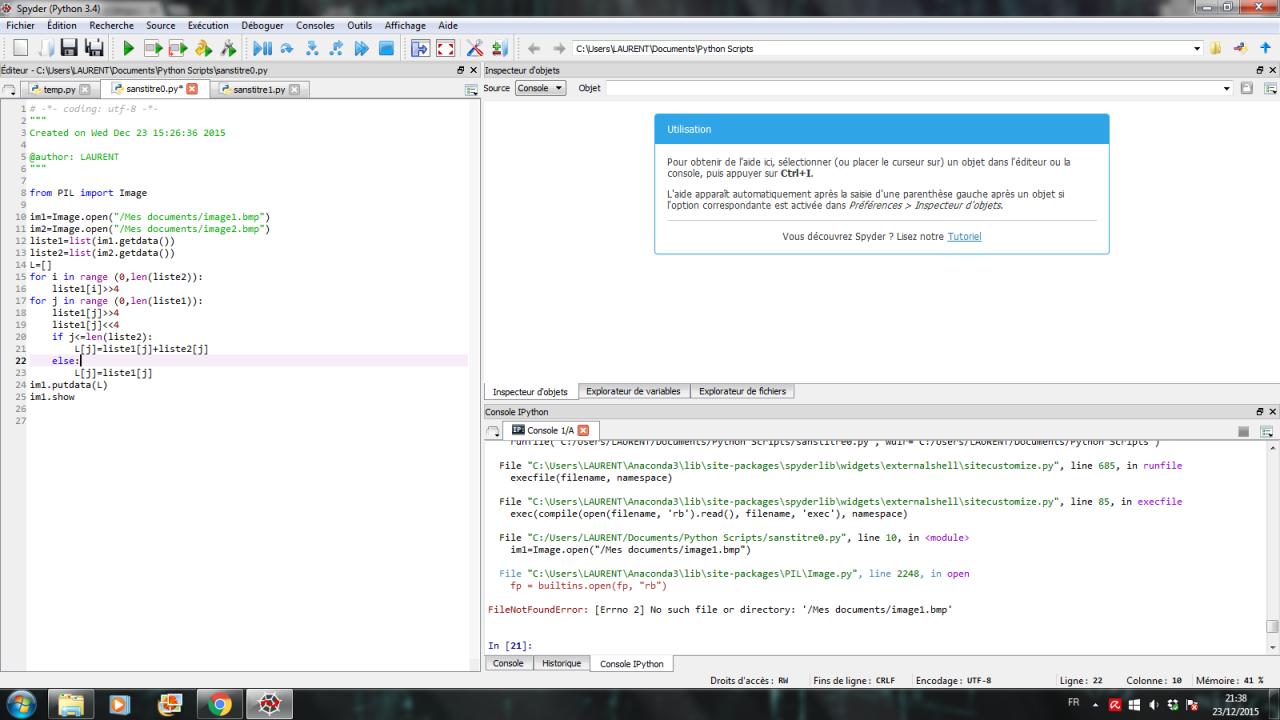Close the temp.py tab

click(85, 90)
